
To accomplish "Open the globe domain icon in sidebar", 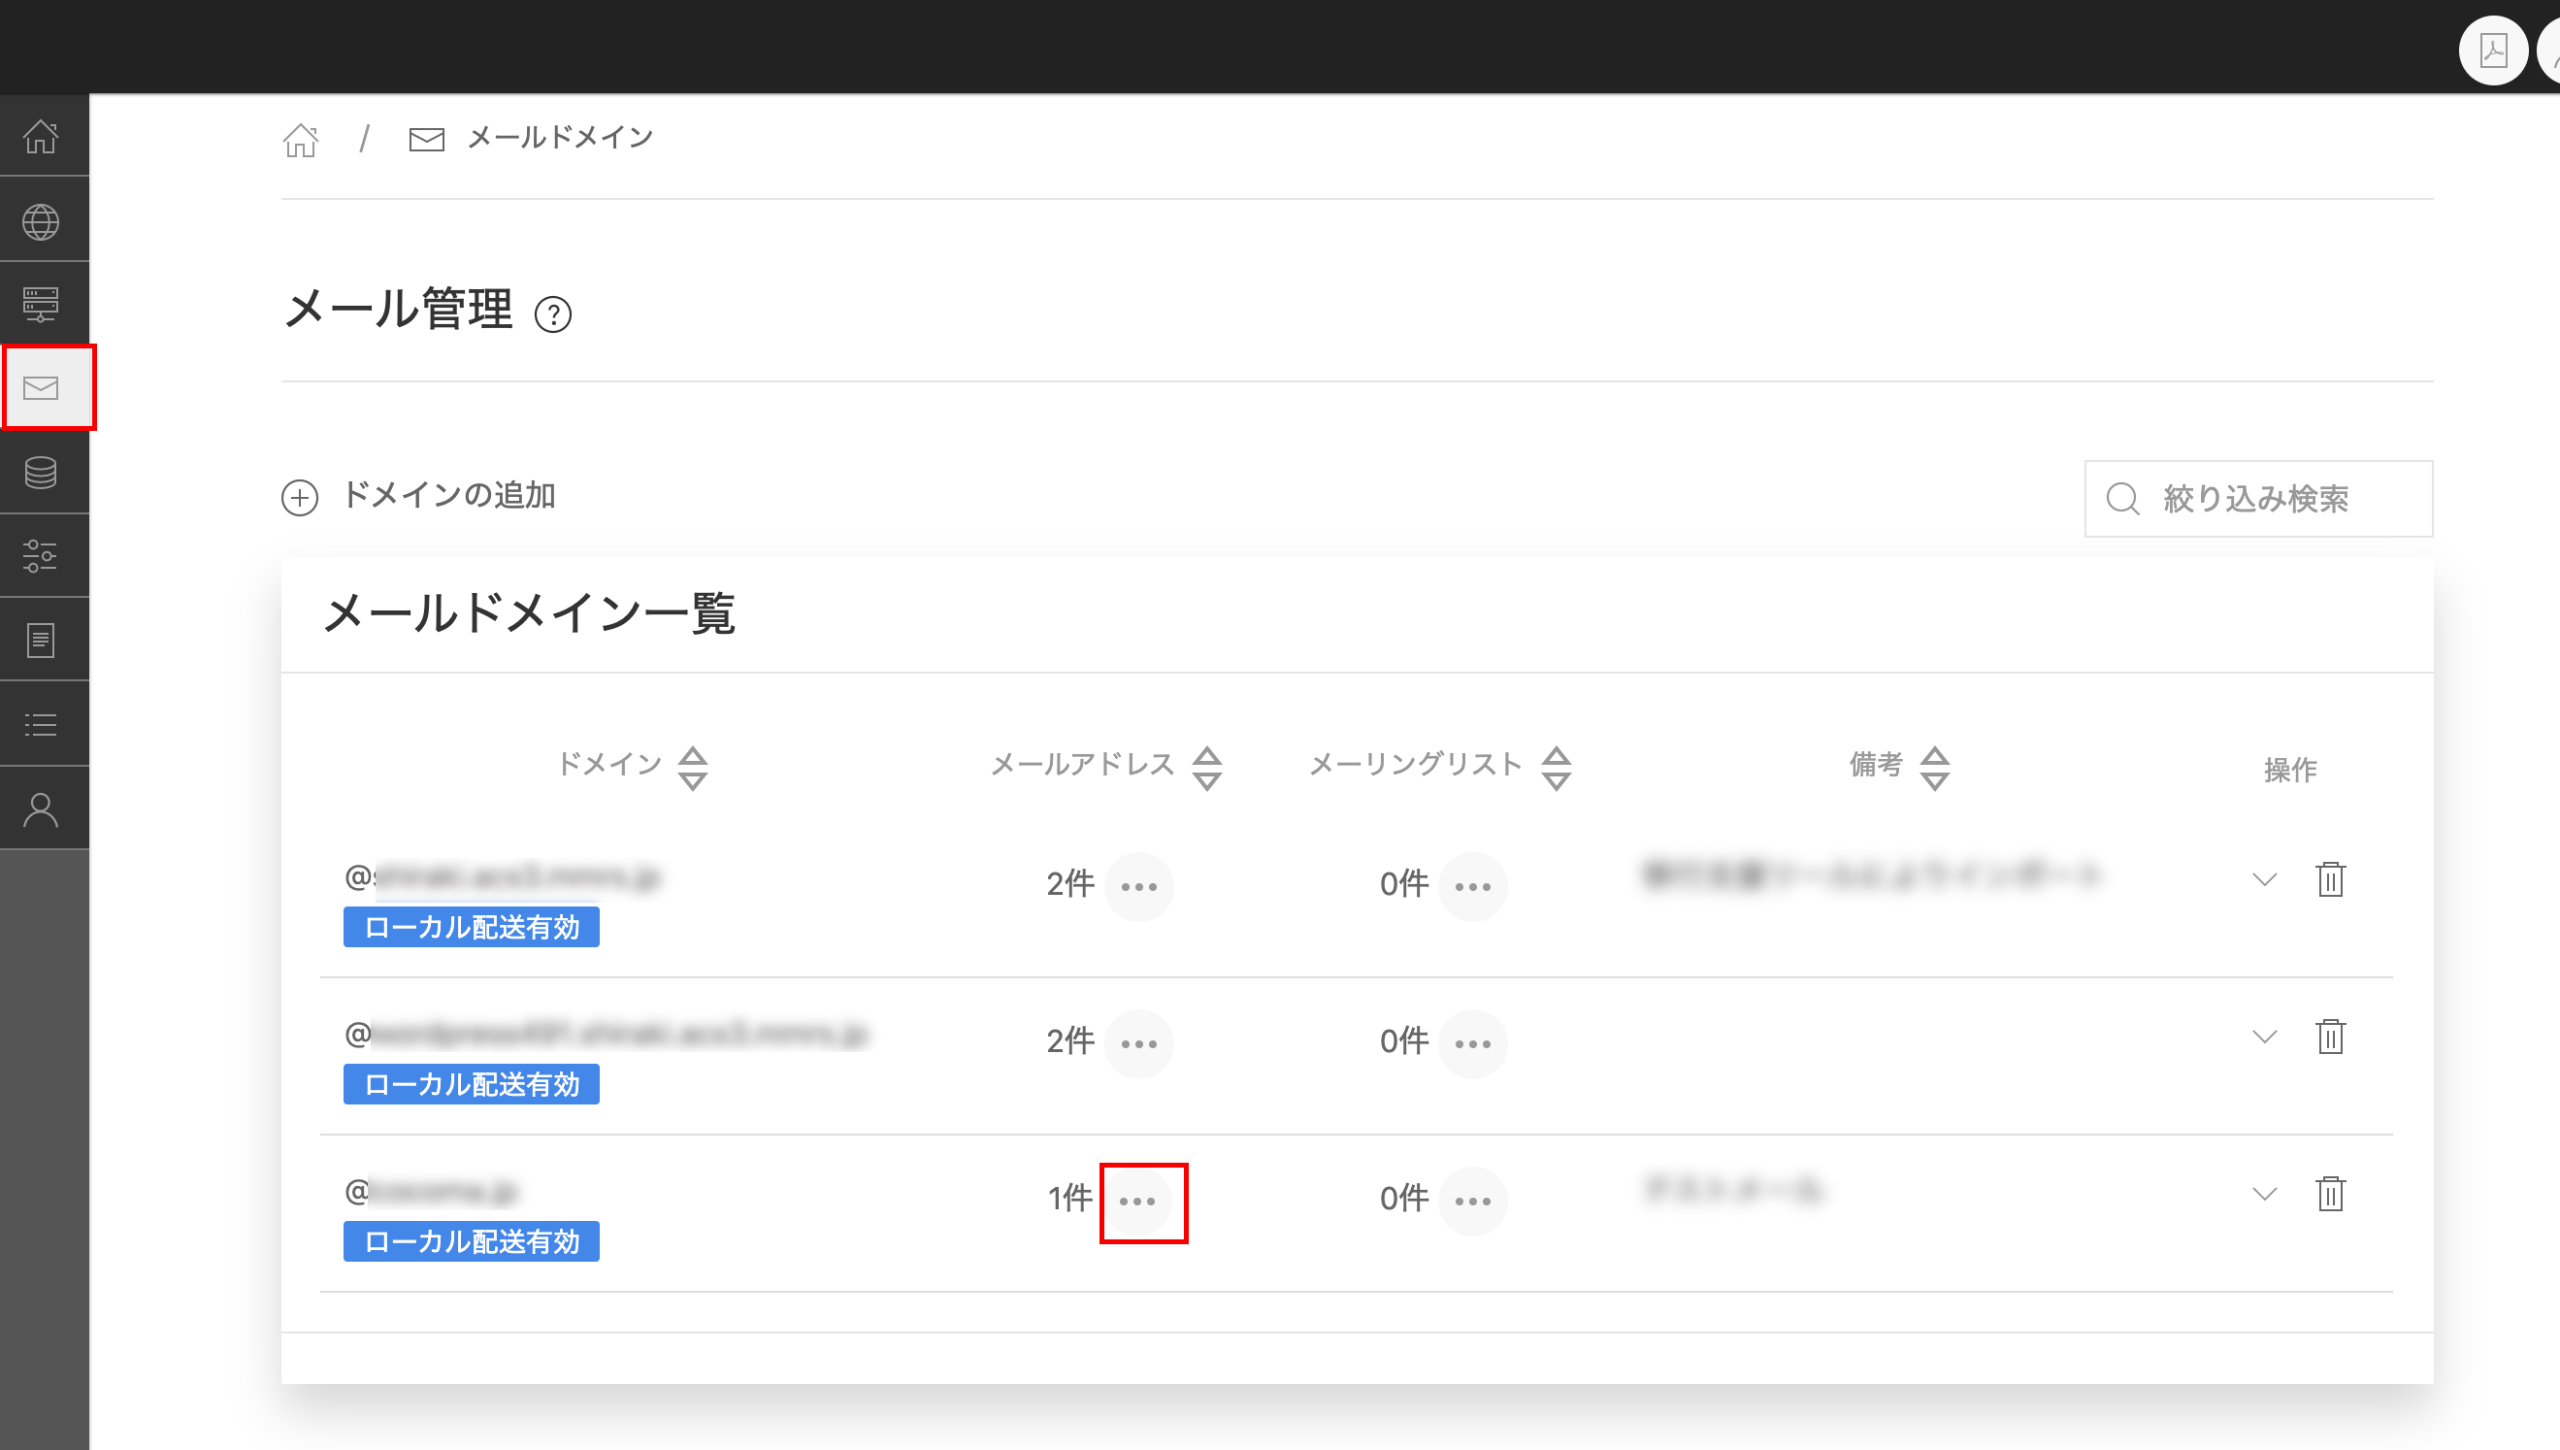I will [41, 221].
